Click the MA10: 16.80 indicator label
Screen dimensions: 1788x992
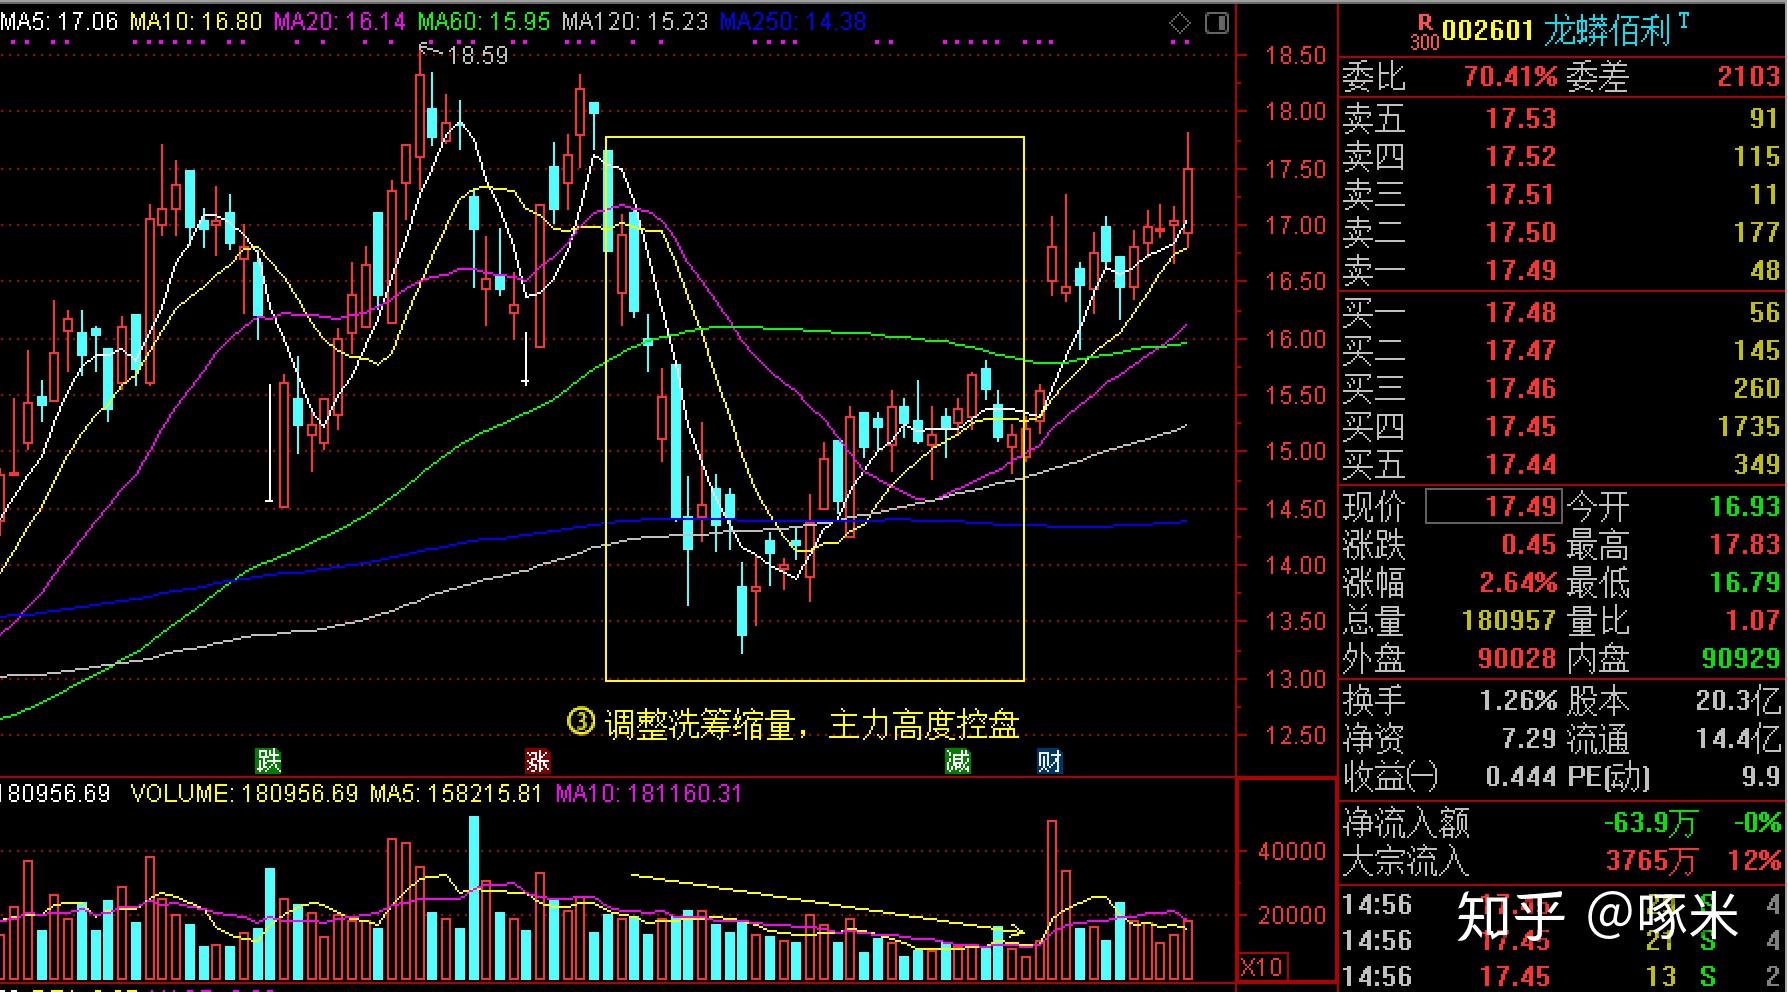tap(196, 21)
